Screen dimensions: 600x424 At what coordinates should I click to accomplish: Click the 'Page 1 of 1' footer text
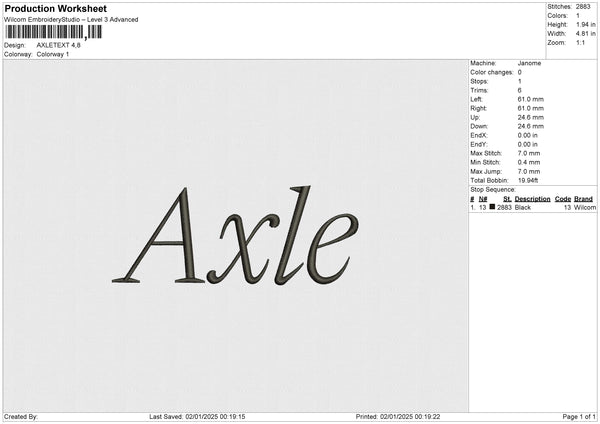pos(579,417)
